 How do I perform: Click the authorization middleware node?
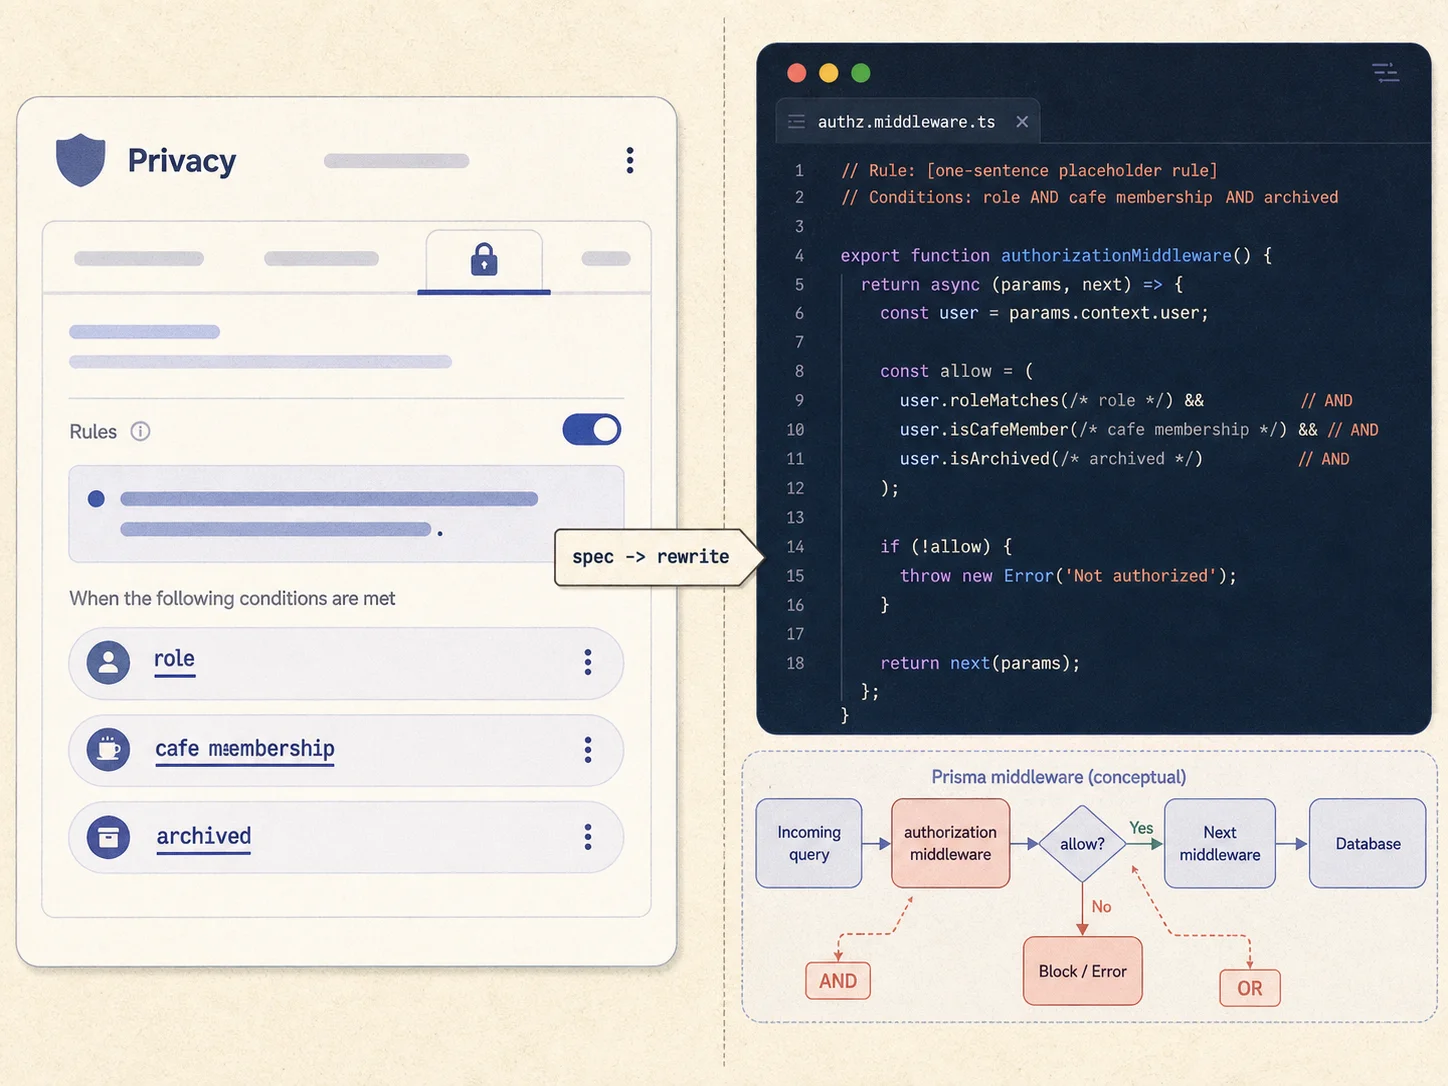click(951, 843)
